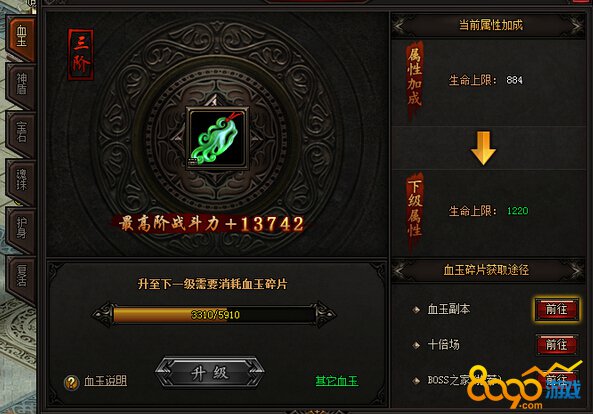Screen dimensions: 593x414
Task: Open the 血玉说明 link
Action: pos(106,381)
